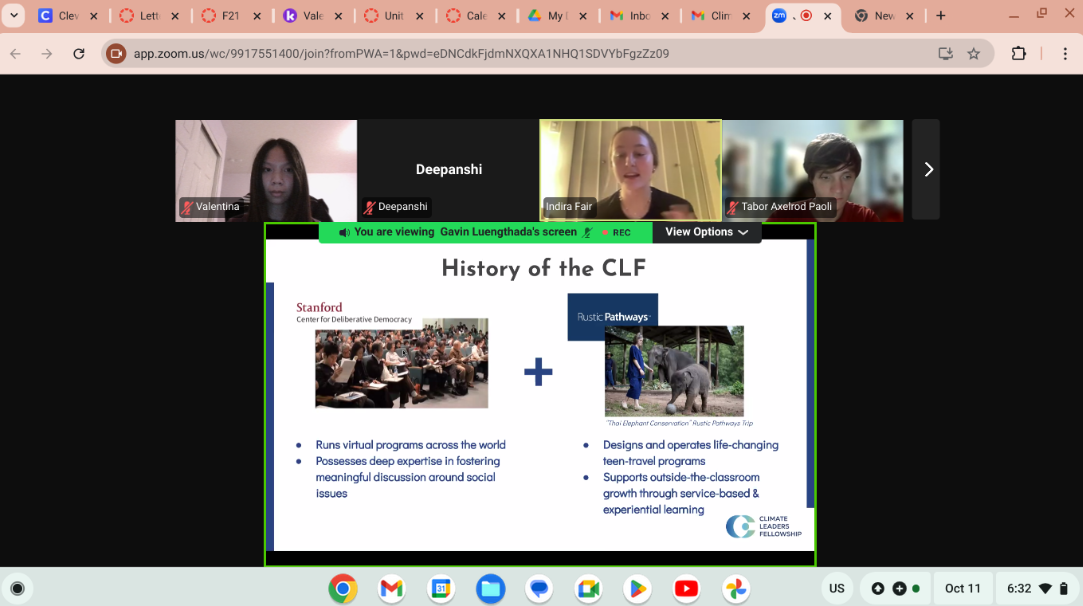Screen dimensions: 1083x606
Task: Select Tabor Axelrod Paoli's video tile
Action: pos(813,171)
